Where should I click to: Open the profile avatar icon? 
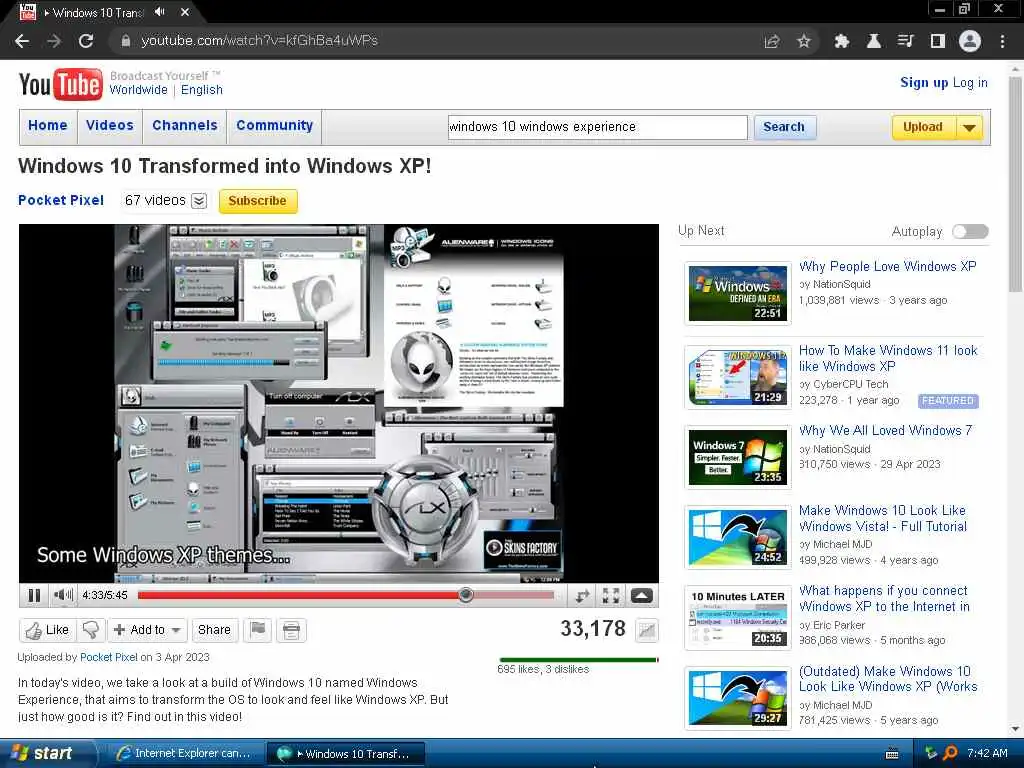coord(970,41)
